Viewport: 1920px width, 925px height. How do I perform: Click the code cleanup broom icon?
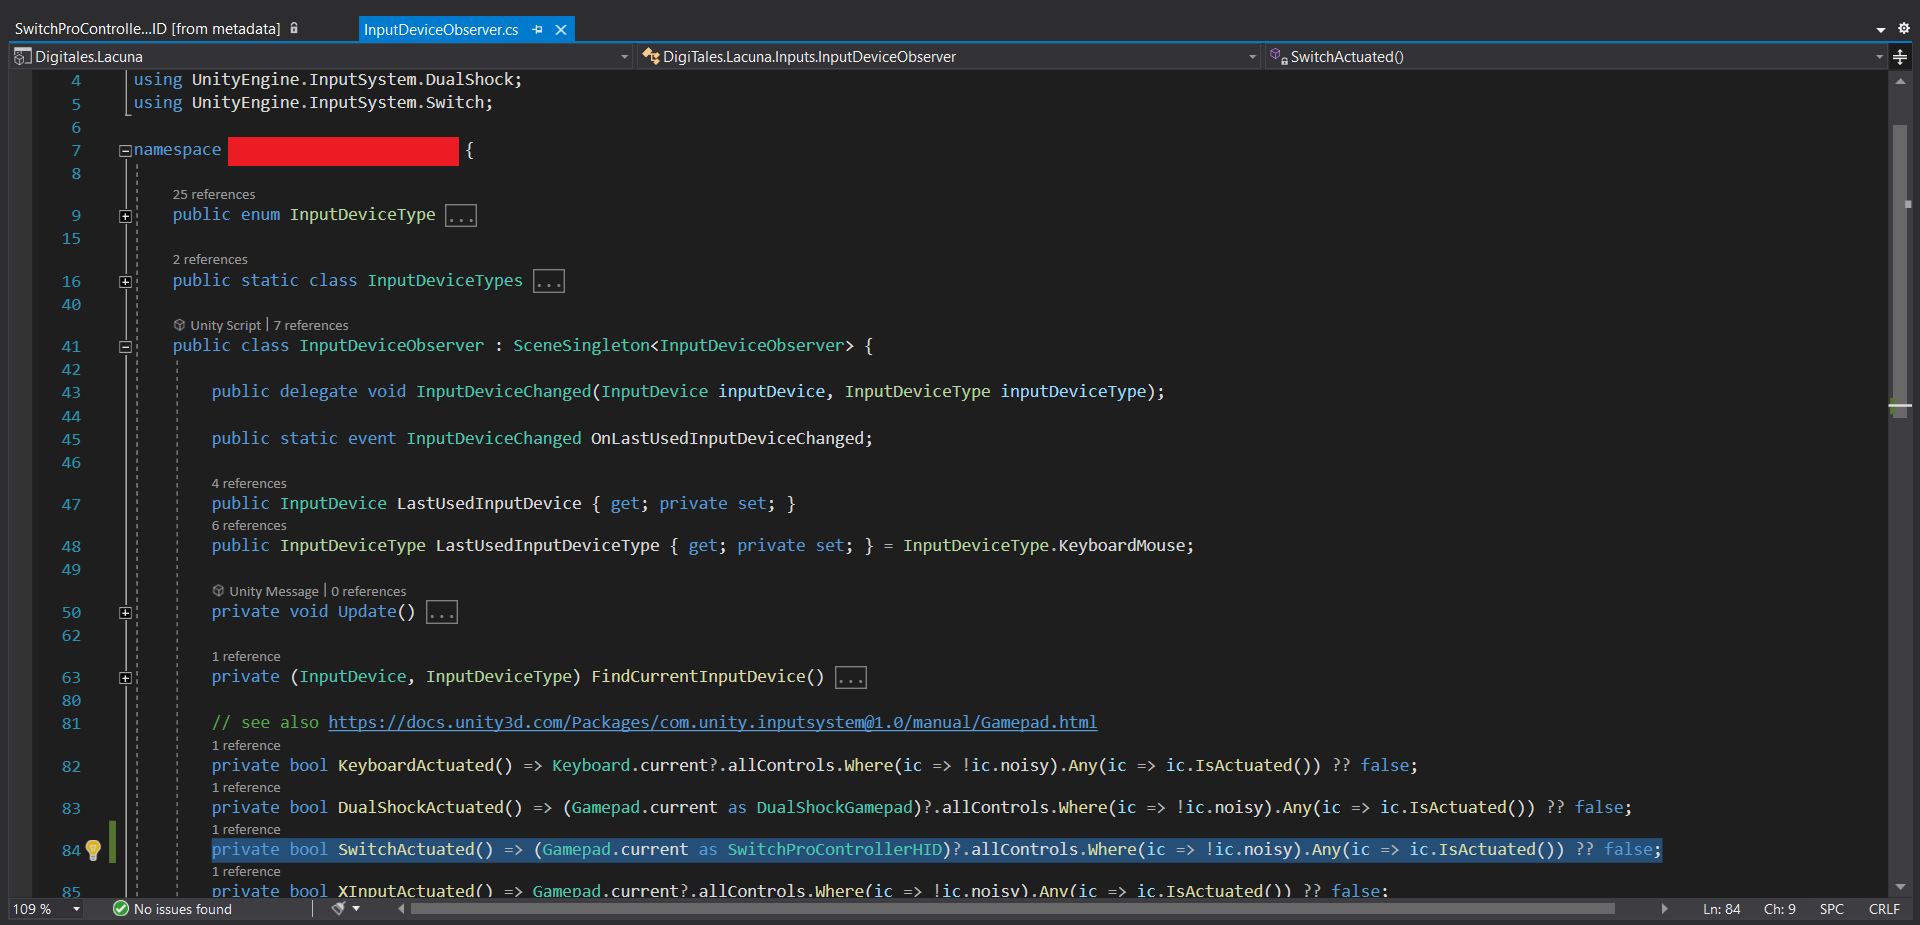[x=339, y=909]
